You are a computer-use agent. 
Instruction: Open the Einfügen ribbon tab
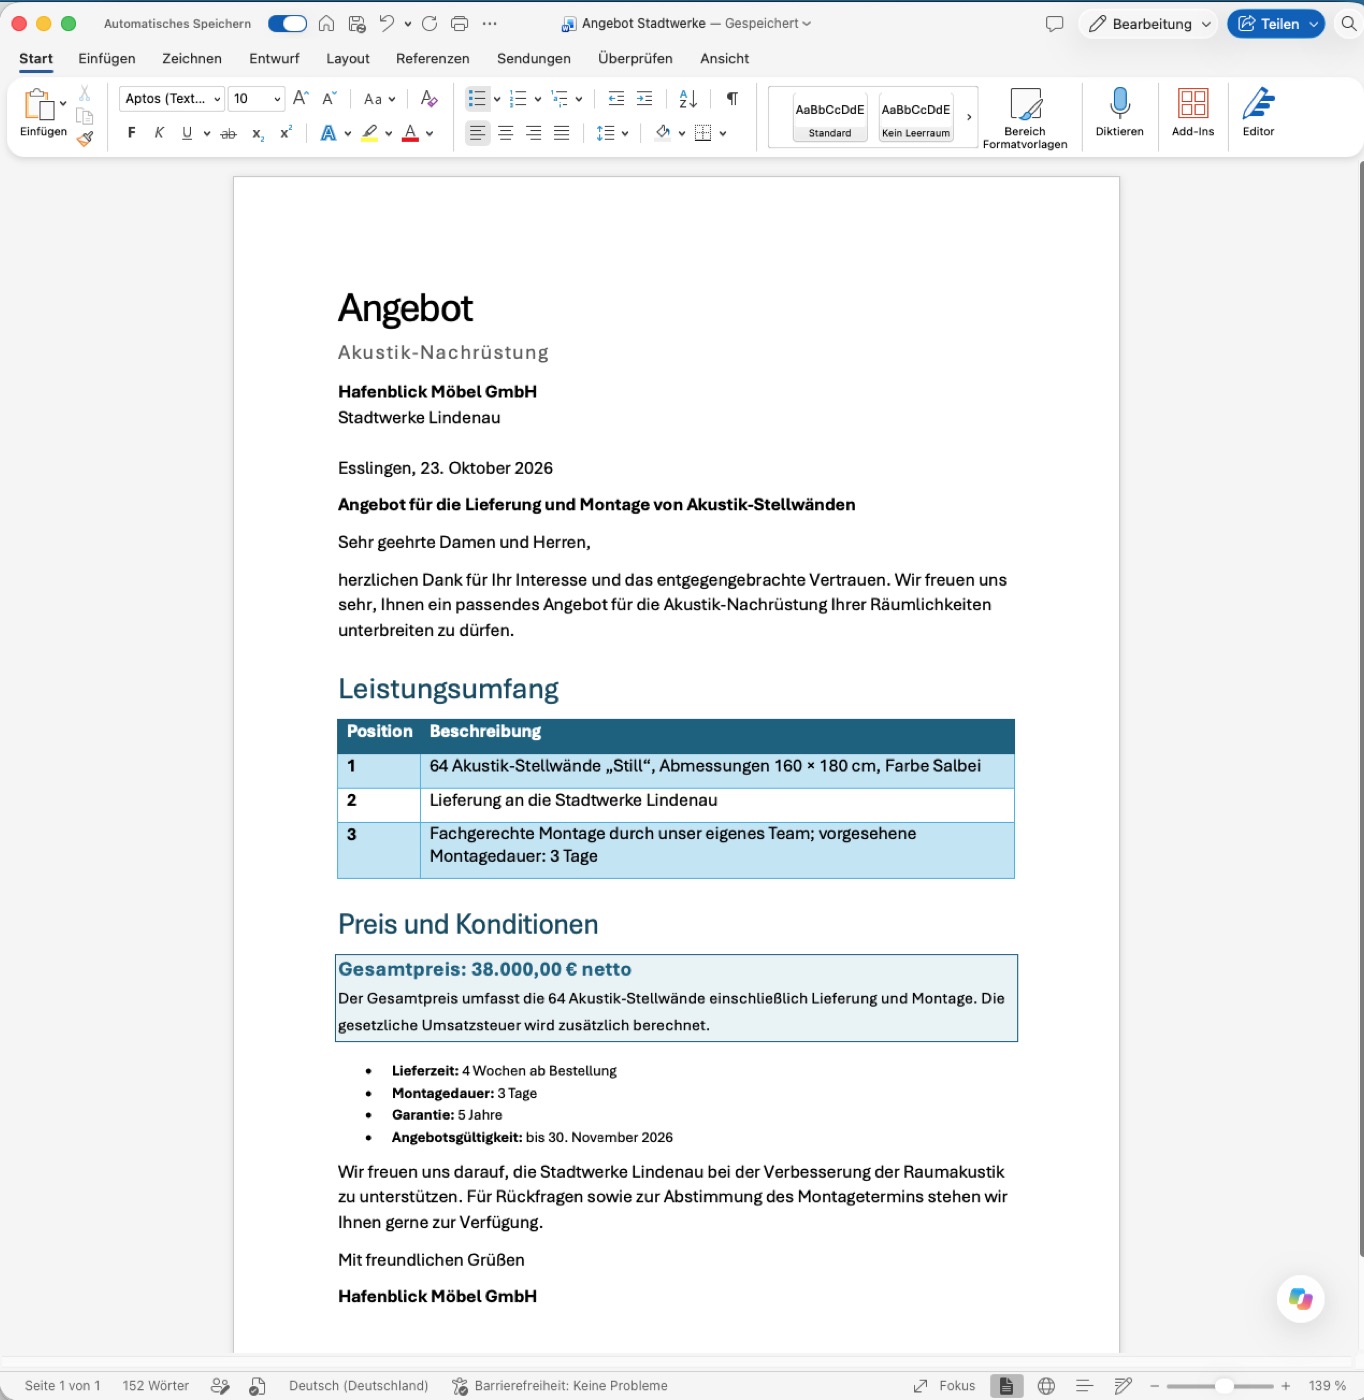(107, 59)
